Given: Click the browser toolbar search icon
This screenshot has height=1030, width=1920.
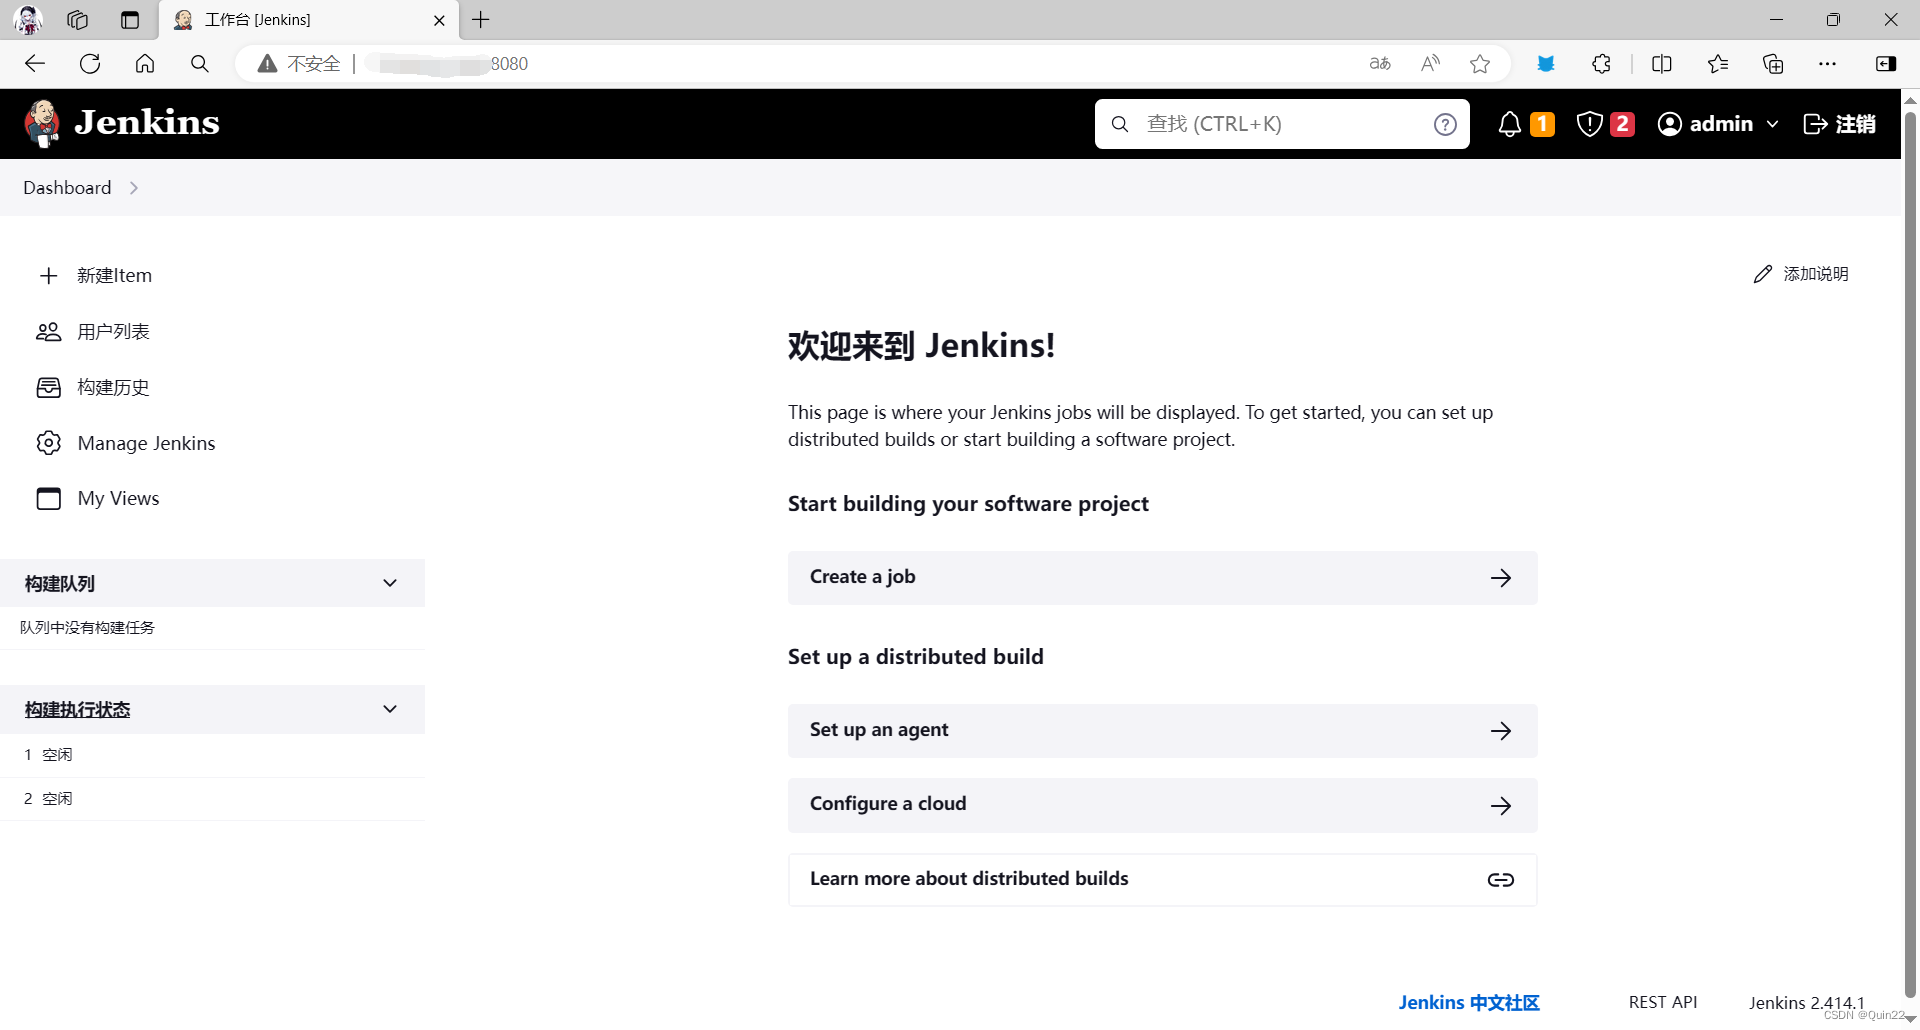Looking at the screenshot, I should 200,64.
